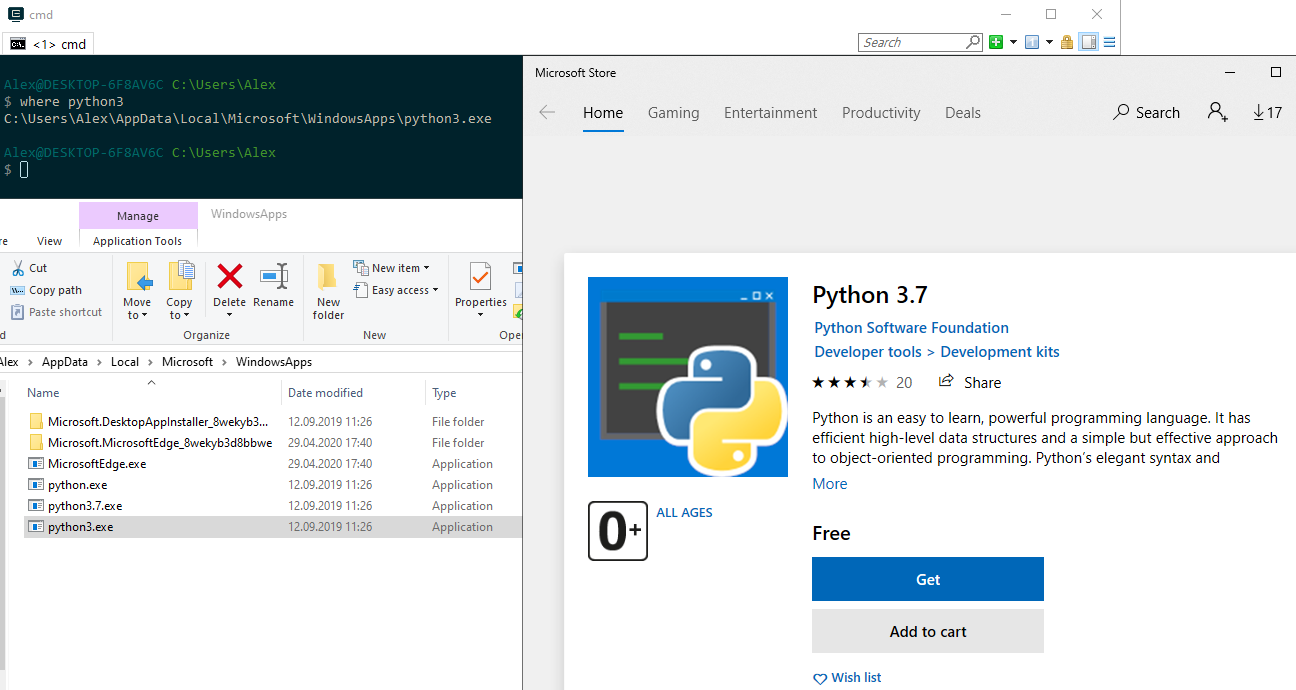
Task: Open the downloads arrow showing 17
Action: [1267, 113]
